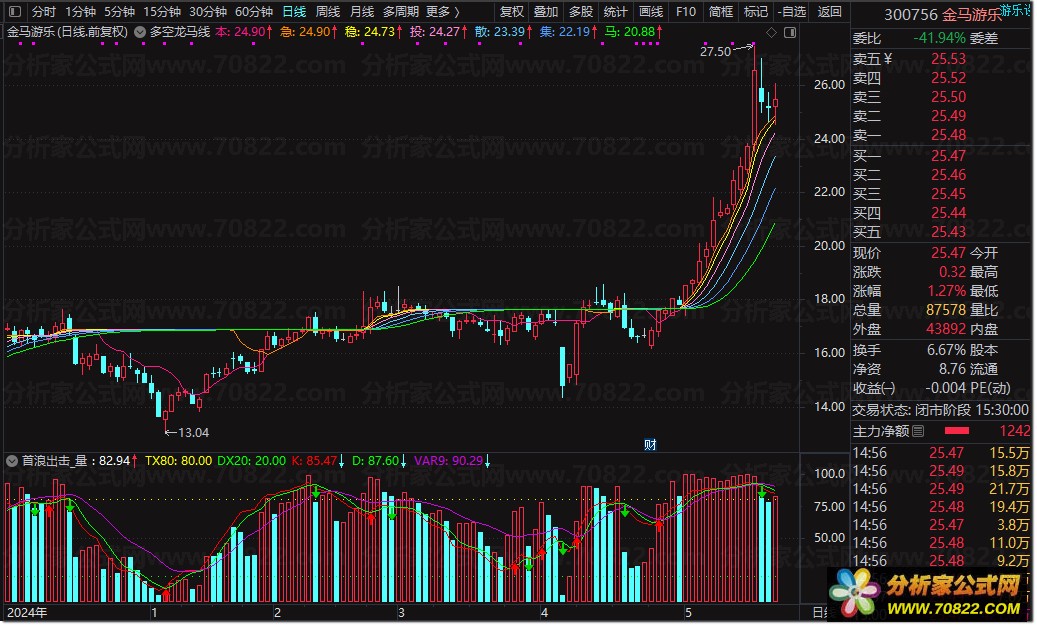Select the 1分钟 period tab
This screenshot has width=1037, height=625.
pyautogui.click(x=80, y=11)
